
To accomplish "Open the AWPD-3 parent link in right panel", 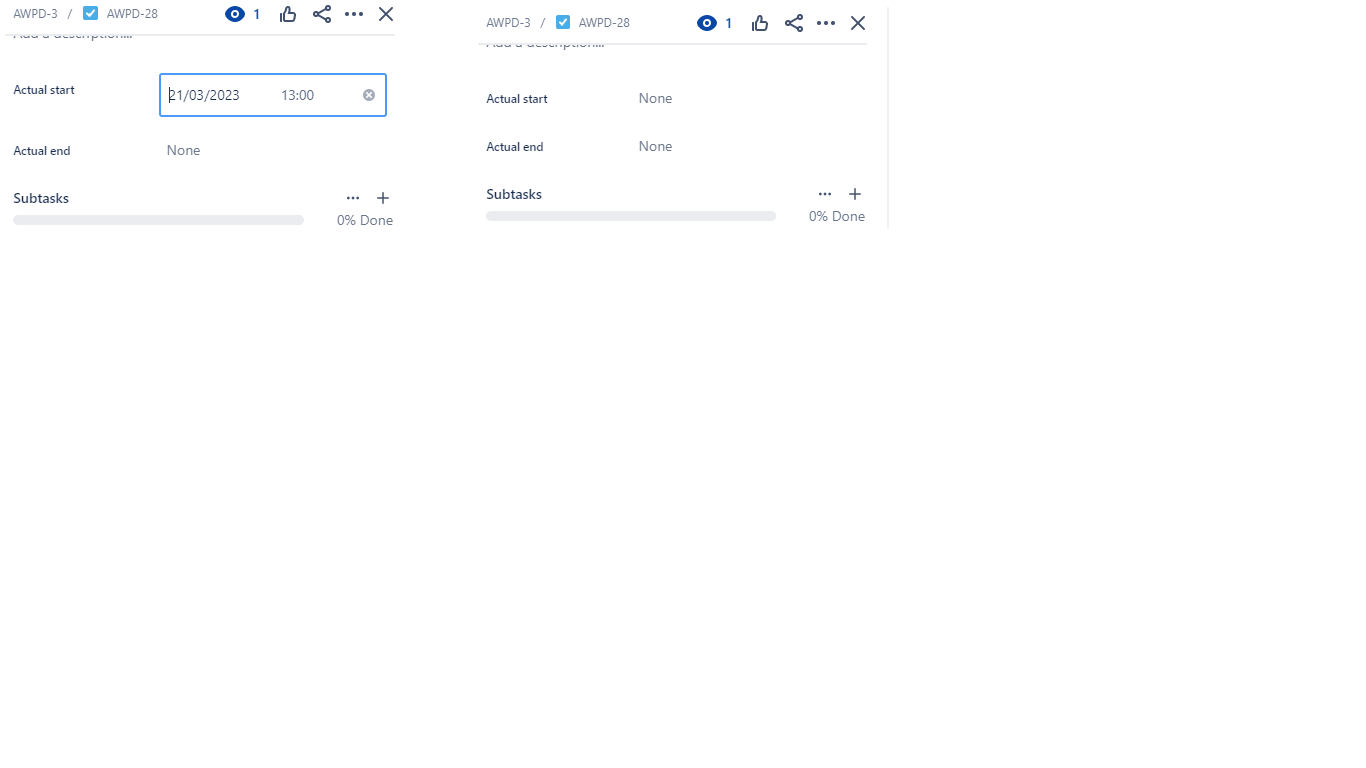I will (x=508, y=23).
